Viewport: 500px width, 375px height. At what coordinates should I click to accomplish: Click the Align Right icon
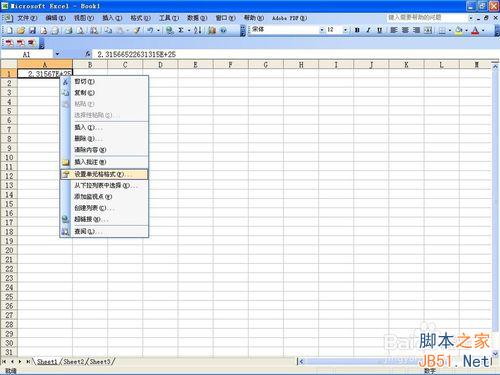click(x=417, y=30)
